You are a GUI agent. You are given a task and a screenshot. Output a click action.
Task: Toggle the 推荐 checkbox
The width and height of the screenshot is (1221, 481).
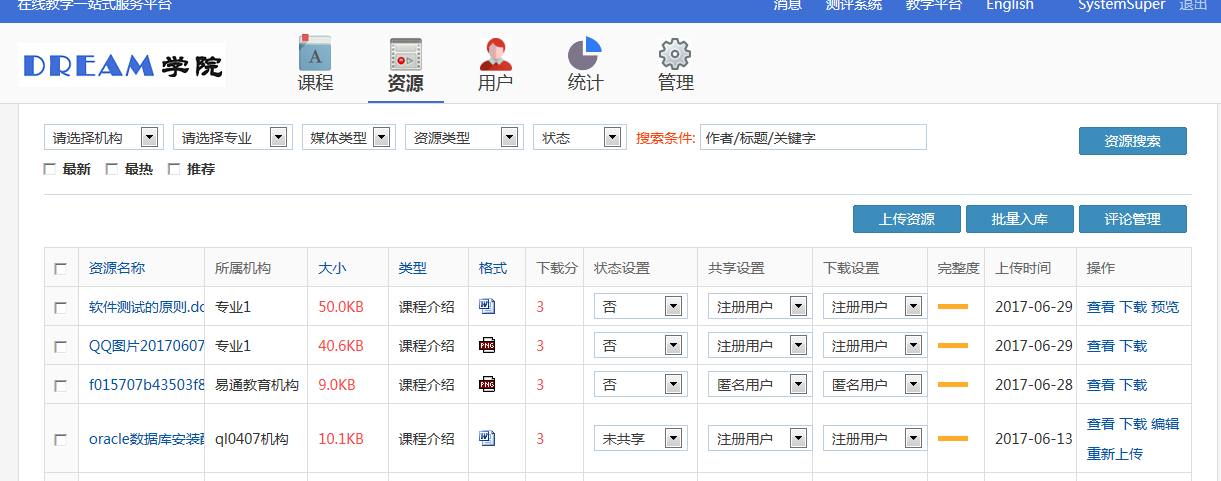click(x=173, y=169)
